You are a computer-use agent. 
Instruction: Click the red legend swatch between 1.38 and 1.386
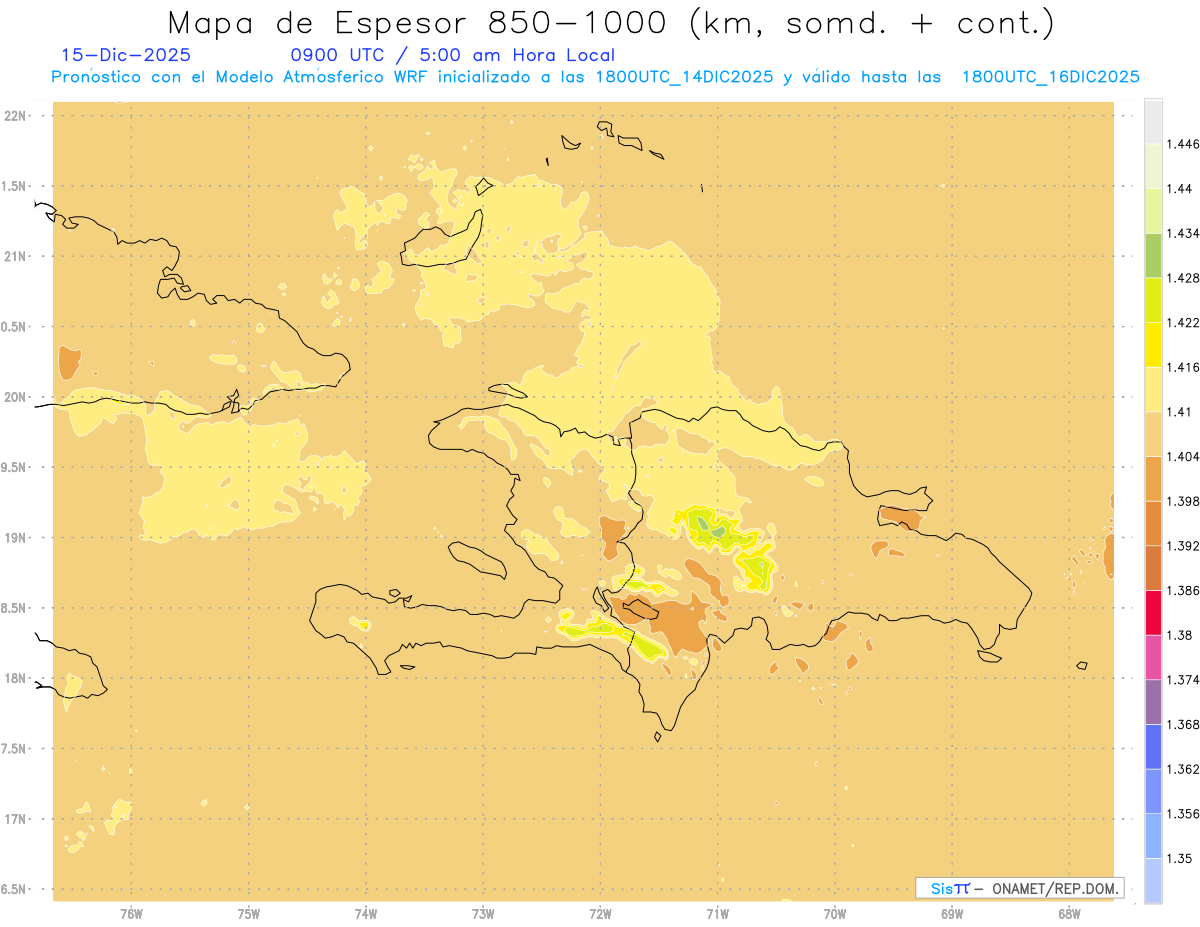pos(1153,612)
